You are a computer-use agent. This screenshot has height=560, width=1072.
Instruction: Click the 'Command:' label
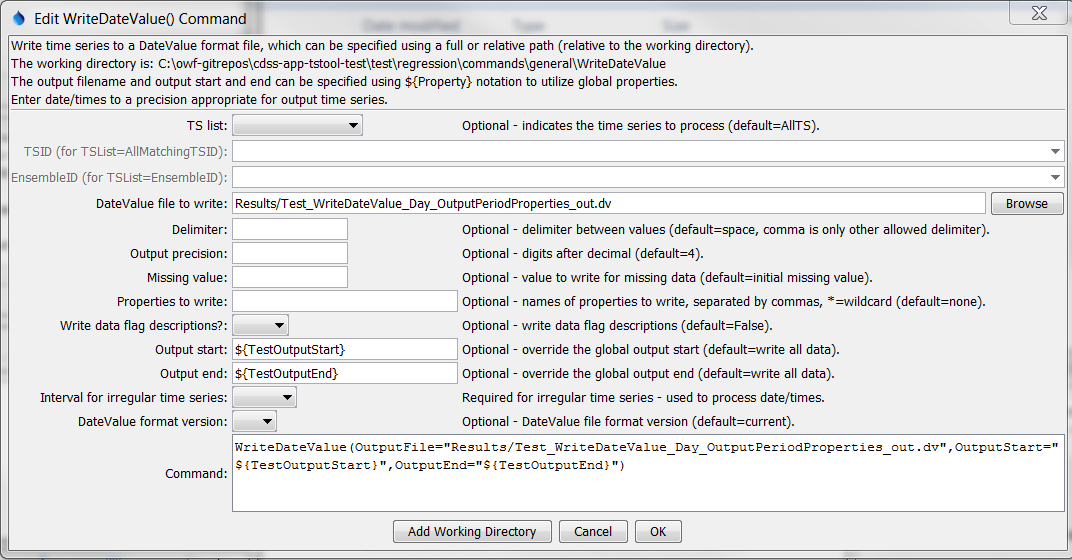196,473
